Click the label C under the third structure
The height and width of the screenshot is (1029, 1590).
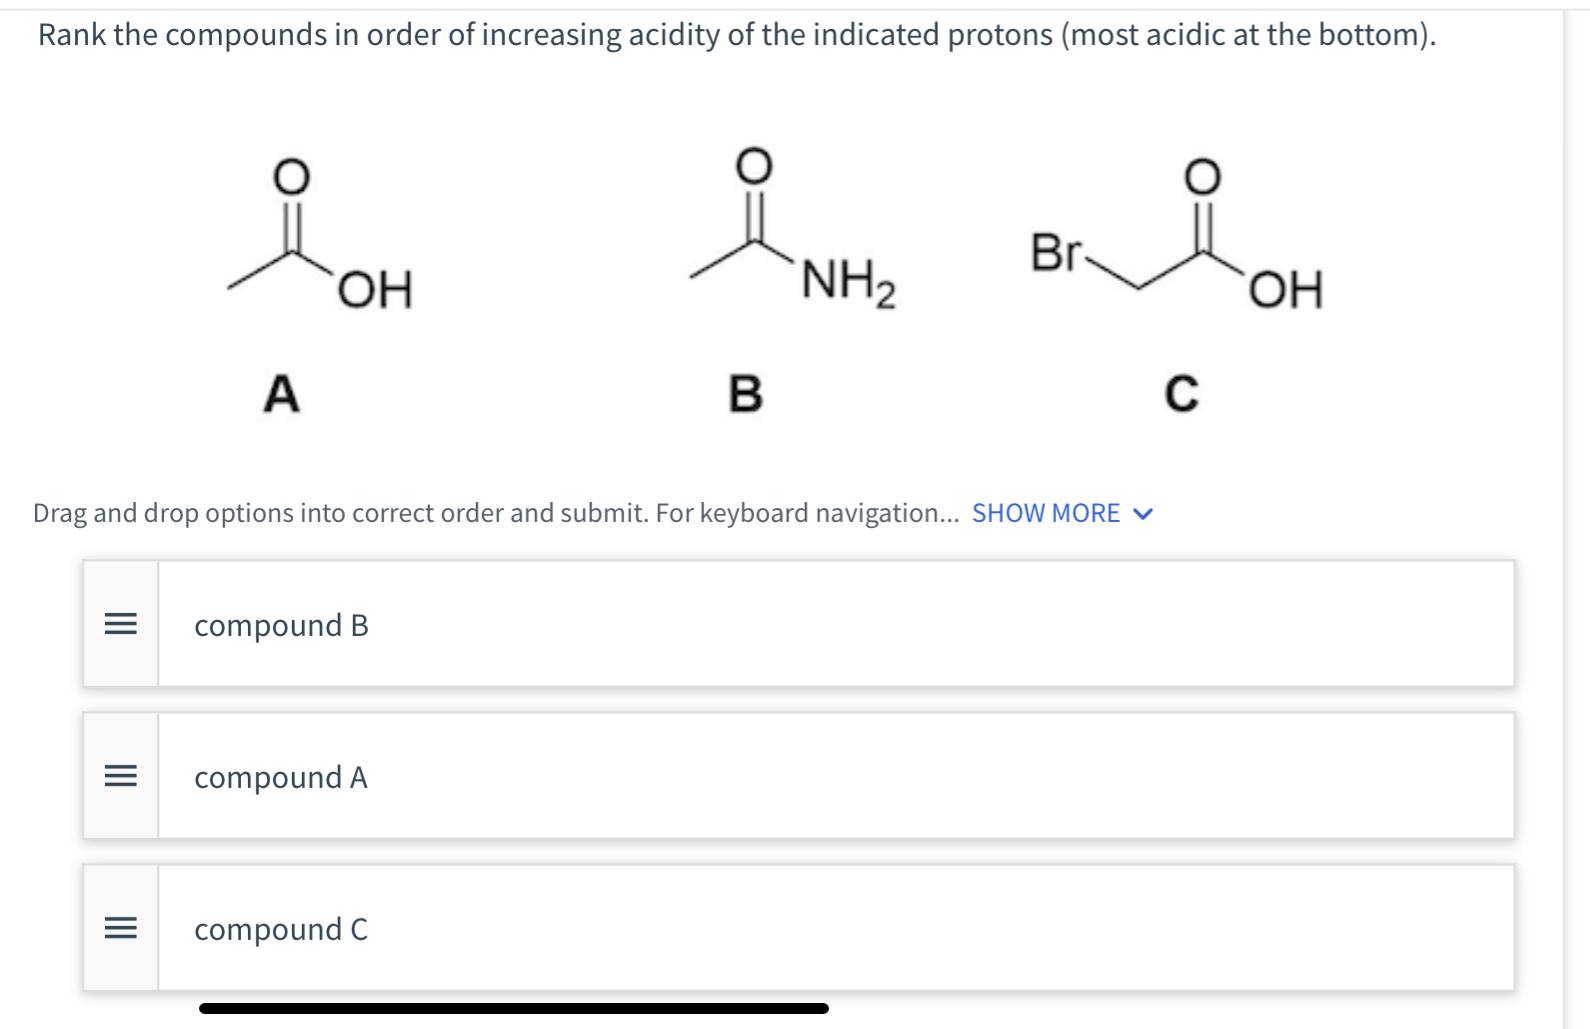coord(1182,392)
